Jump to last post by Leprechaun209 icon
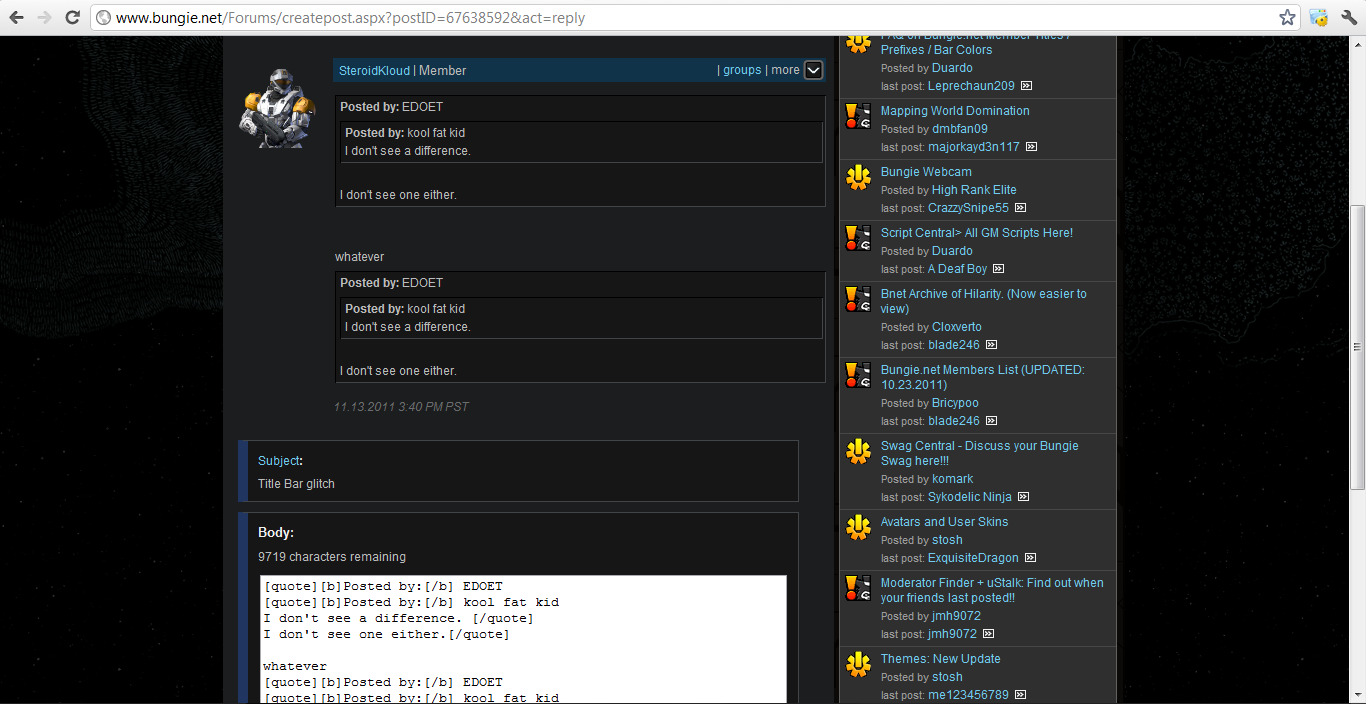Viewport: 1366px width, 704px height. click(x=1026, y=86)
